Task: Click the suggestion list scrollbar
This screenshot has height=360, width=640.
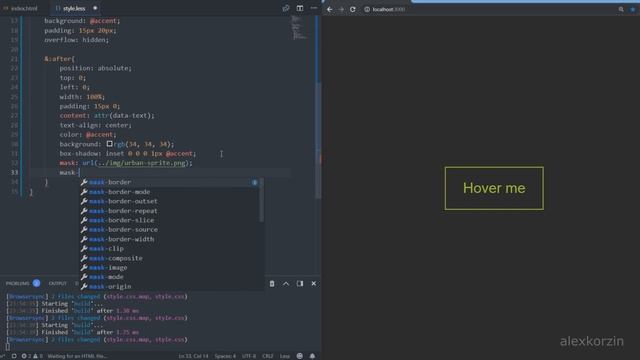Action: [x=262, y=201]
